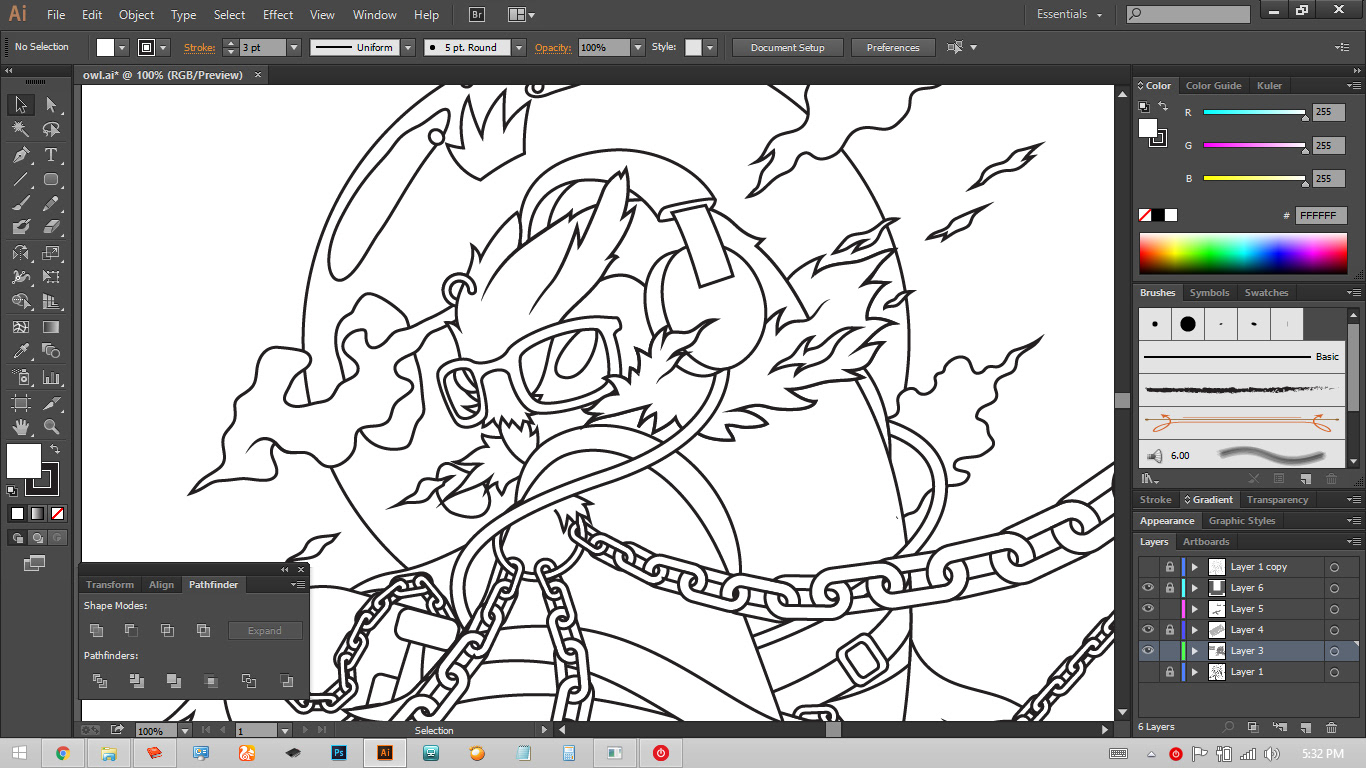Switch to the Swatches tab
This screenshot has width=1366, height=768.
click(x=1266, y=293)
